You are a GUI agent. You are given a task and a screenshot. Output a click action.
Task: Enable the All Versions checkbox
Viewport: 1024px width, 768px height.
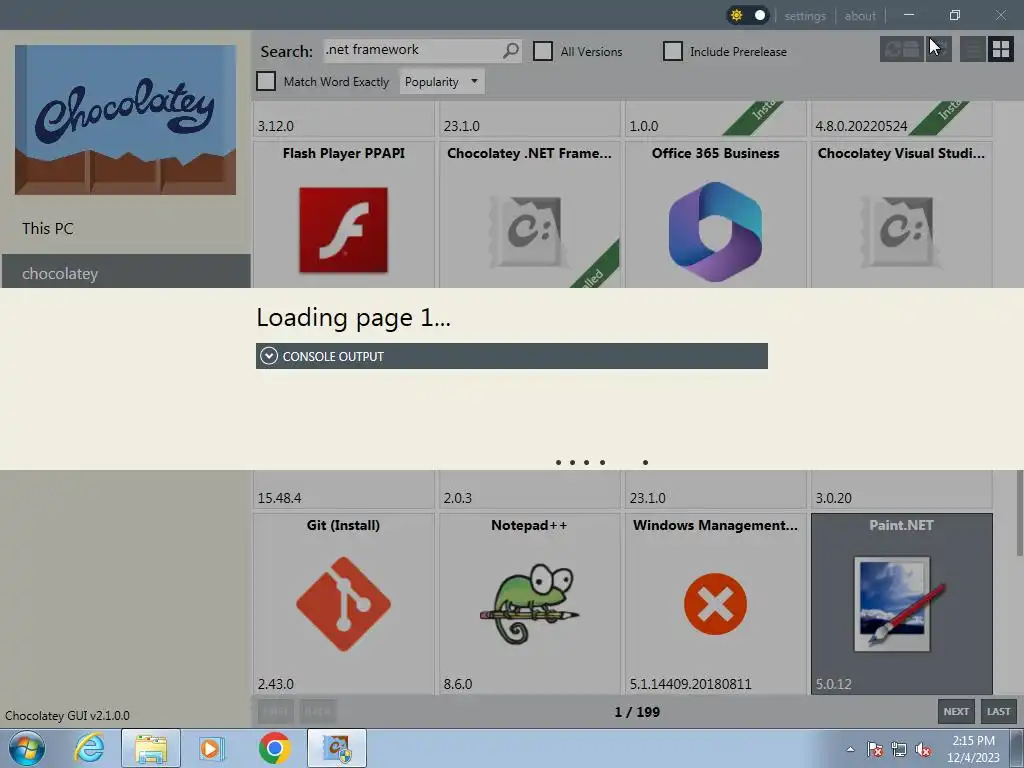543,51
